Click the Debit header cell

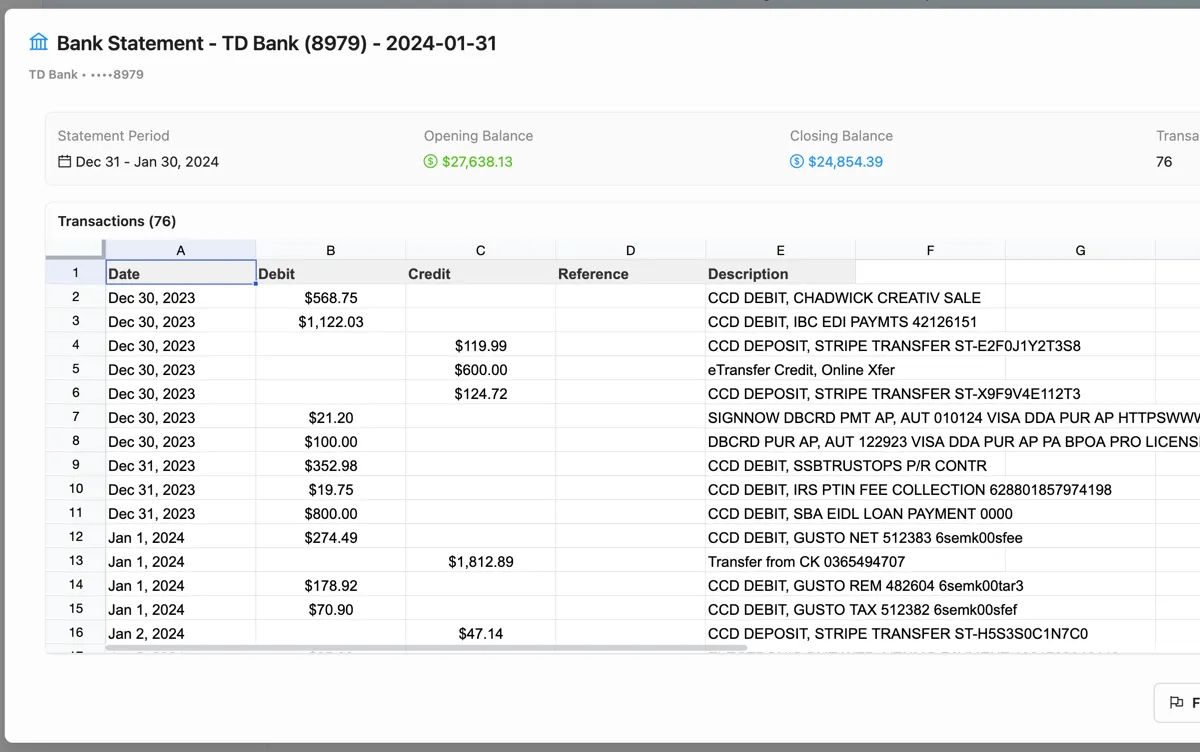[330, 274]
